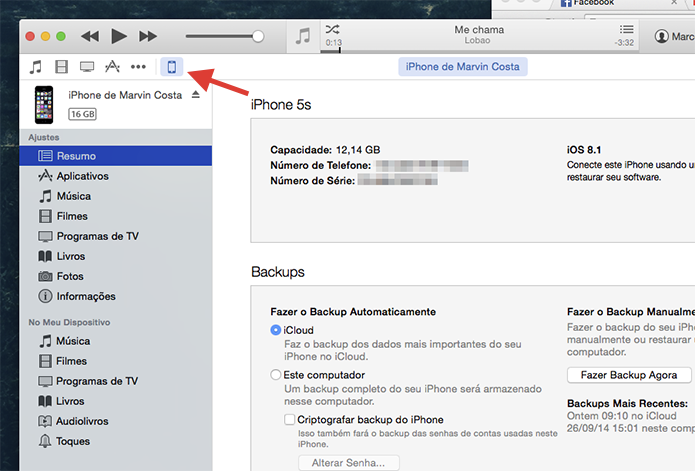The image size is (695, 471).
Task: Open Programas de TV under No Meu Dispositivo
Action: (116, 381)
